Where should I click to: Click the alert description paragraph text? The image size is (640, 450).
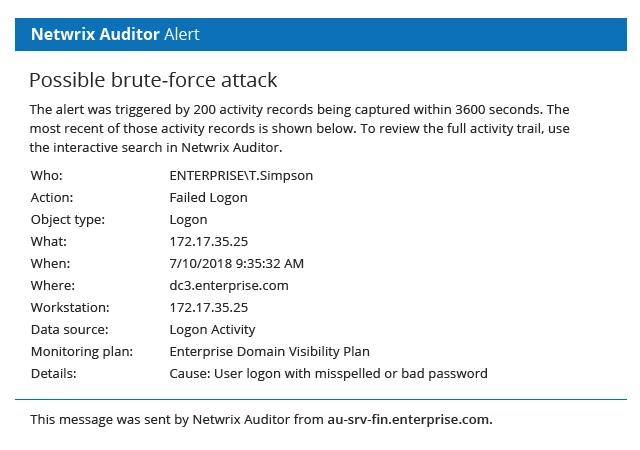(300, 129)
